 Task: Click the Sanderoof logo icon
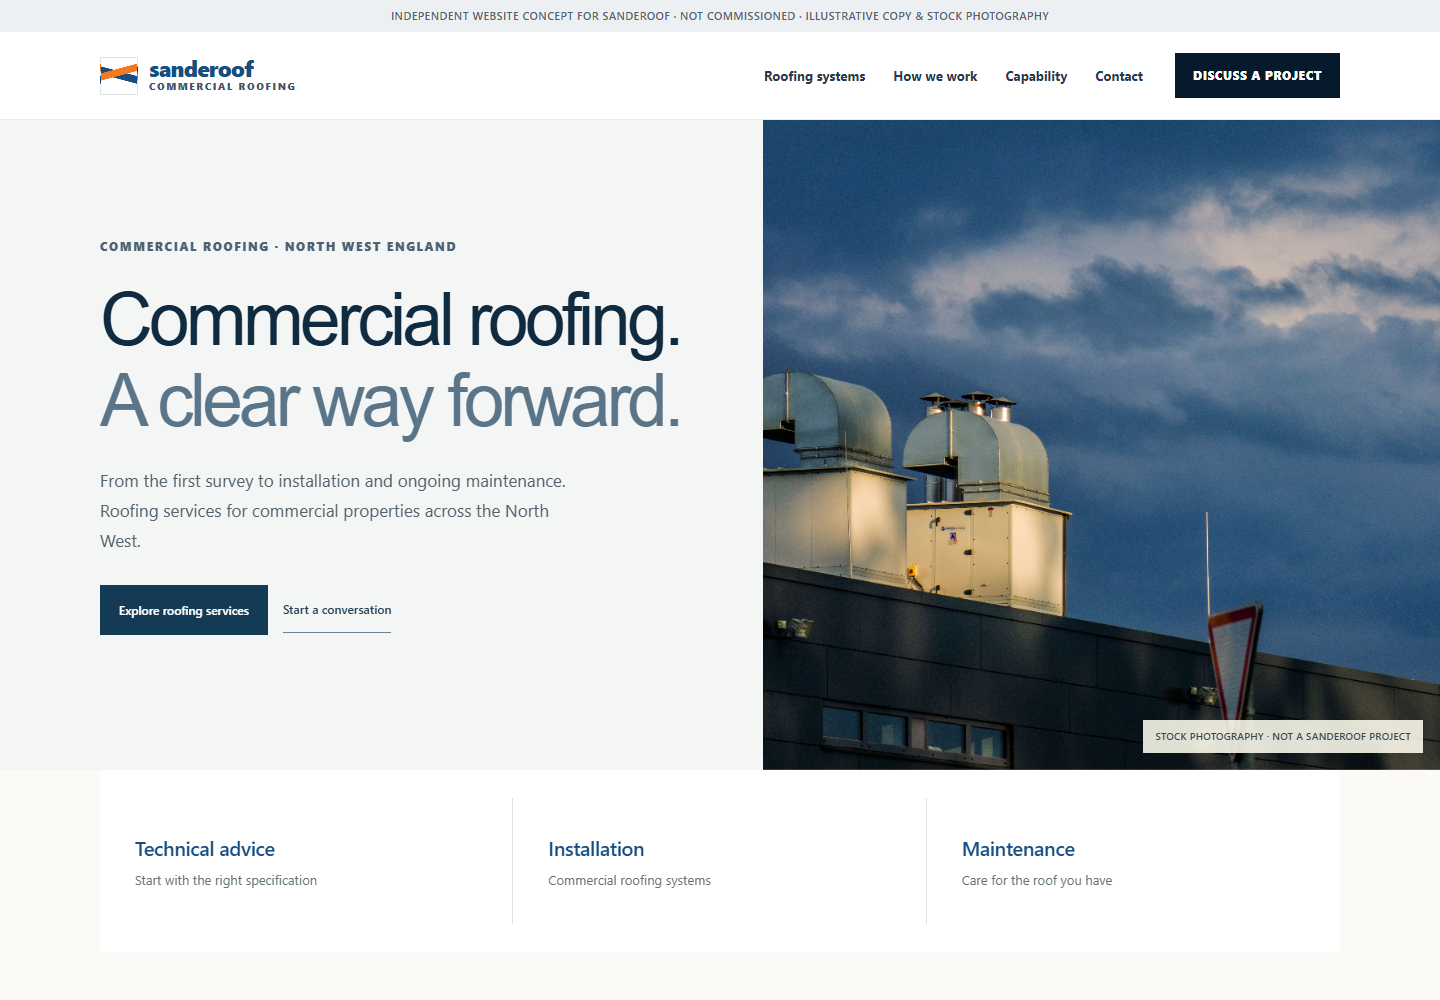119,76
